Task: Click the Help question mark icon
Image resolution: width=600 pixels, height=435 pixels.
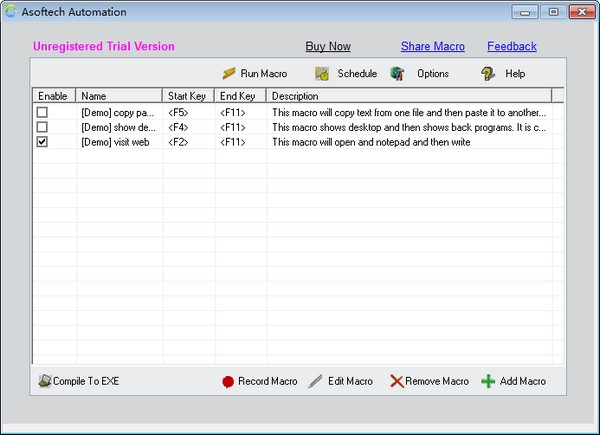Action: click(x=488, y=73)
